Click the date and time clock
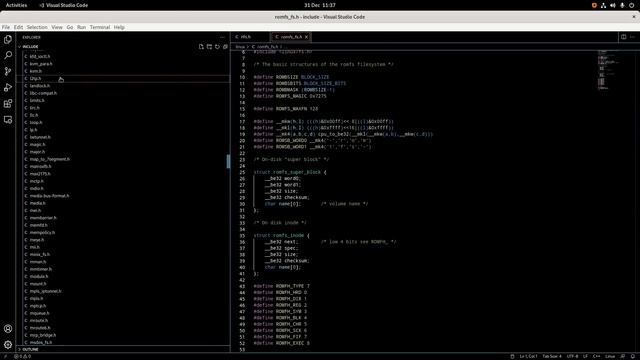Screen dimensions: 640x360 pos(320,5)
